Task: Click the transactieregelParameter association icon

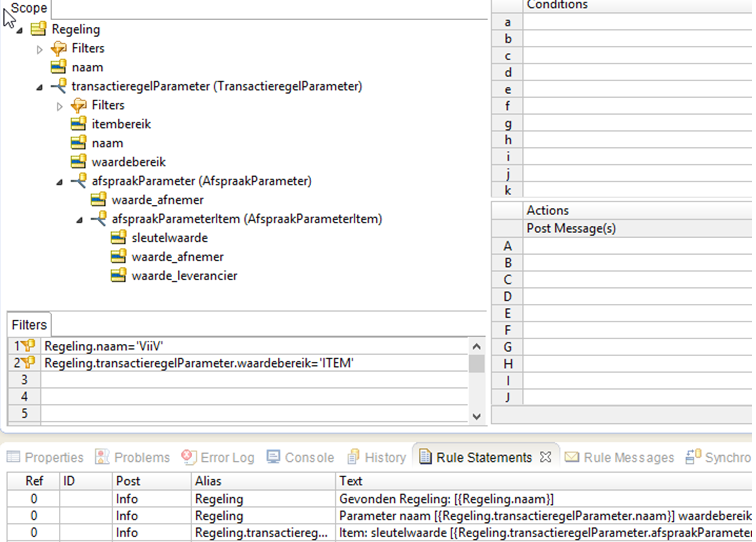Action: click(x=59, y=86)
